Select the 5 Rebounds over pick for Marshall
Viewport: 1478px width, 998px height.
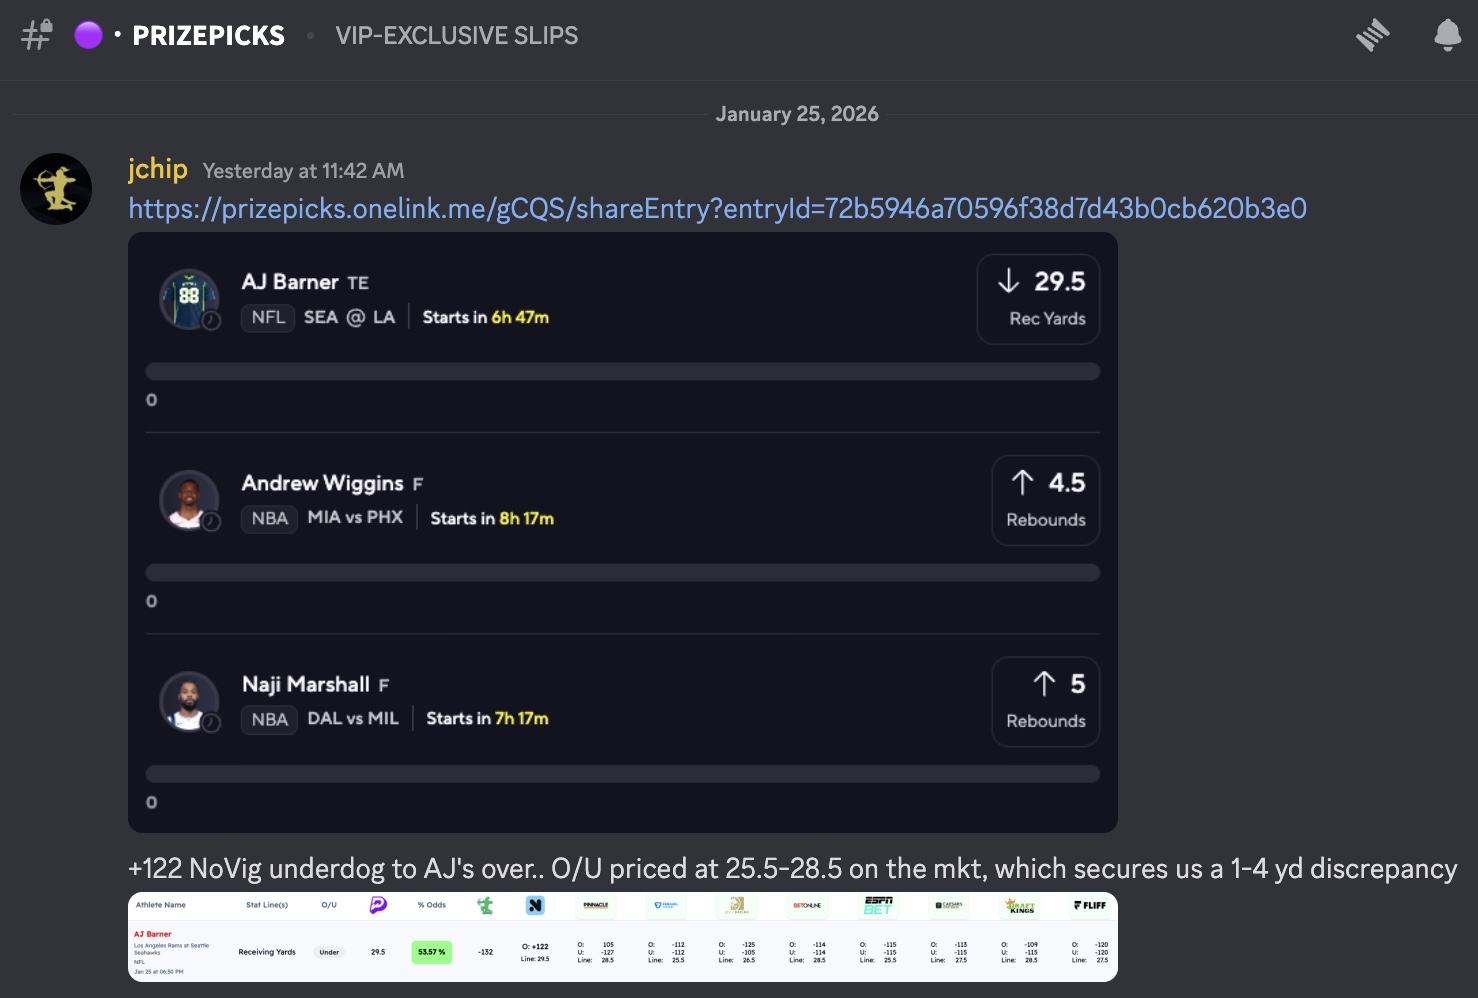[1045, 701]
